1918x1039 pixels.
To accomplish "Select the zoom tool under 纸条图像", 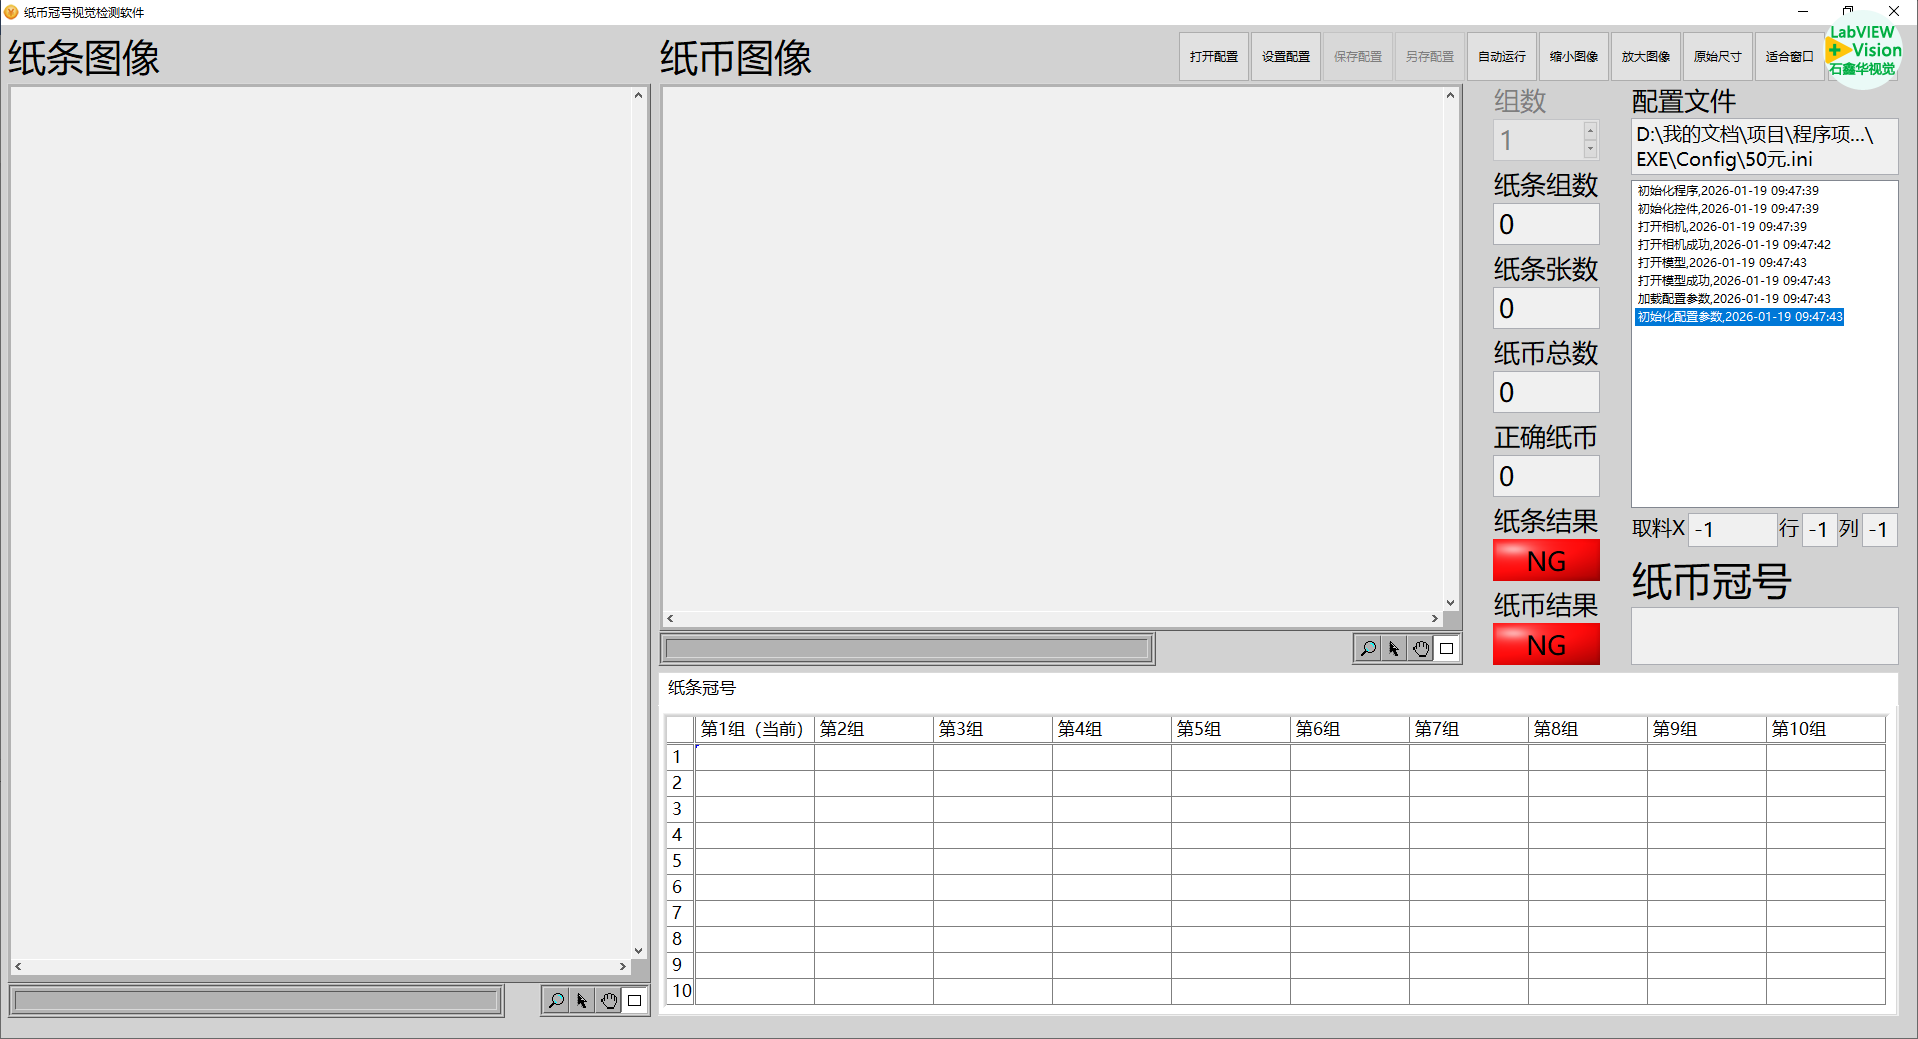I will 556,1000.
